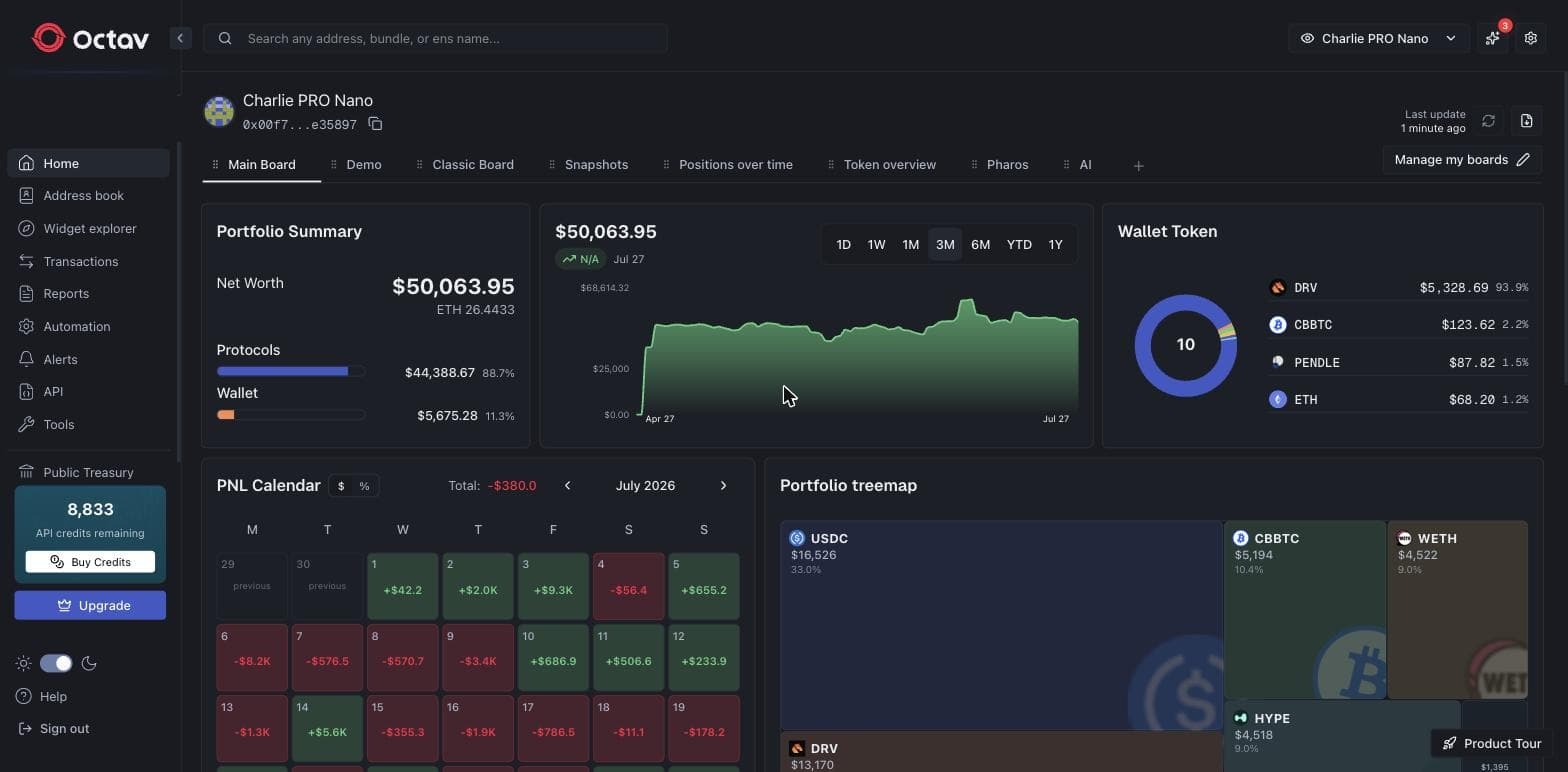Click the export file icon near Last update
The image size is (1568, 772).
click(1526, 121)
